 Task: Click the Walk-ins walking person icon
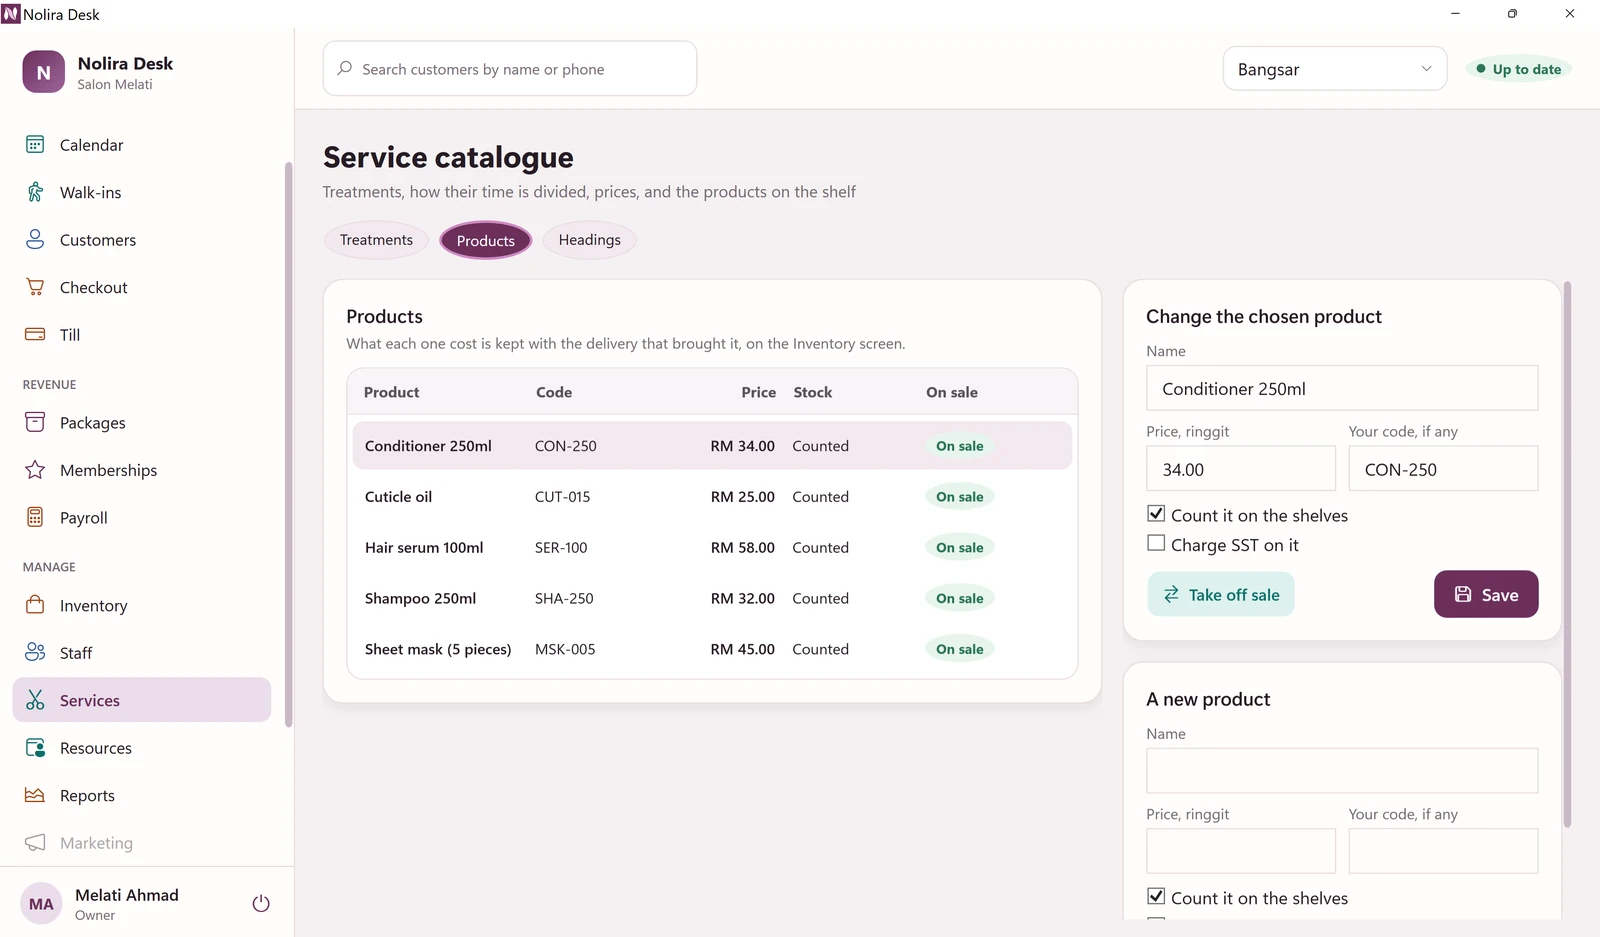pos(35,192)
